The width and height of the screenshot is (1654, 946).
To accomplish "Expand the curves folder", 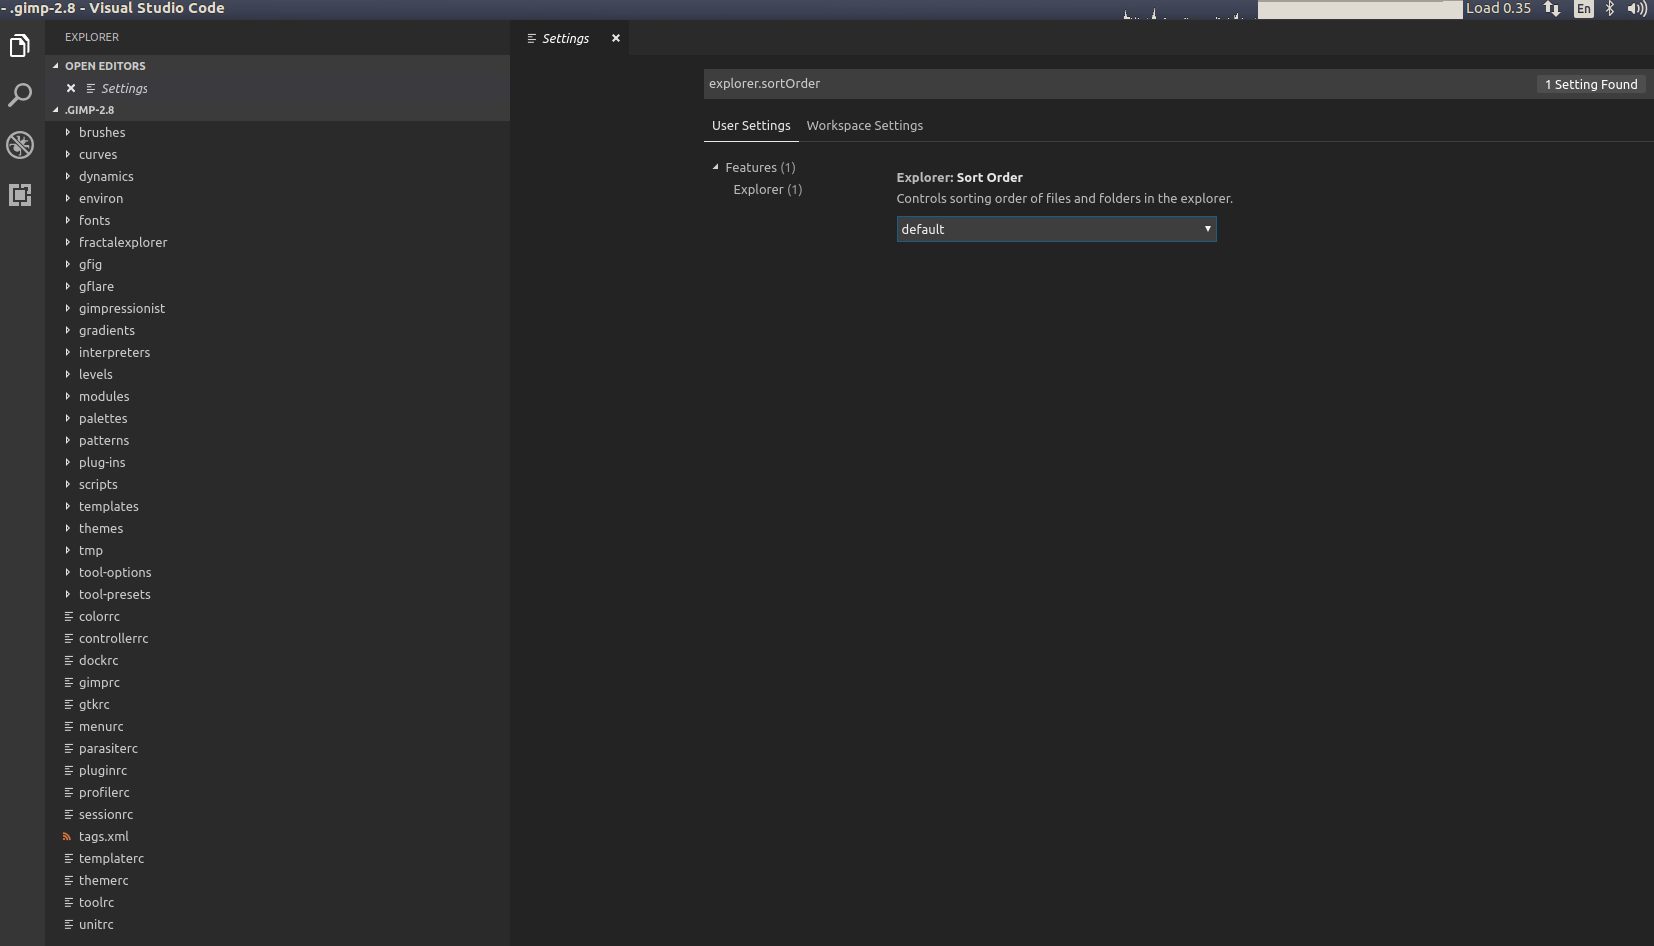I will click(278, 154).
